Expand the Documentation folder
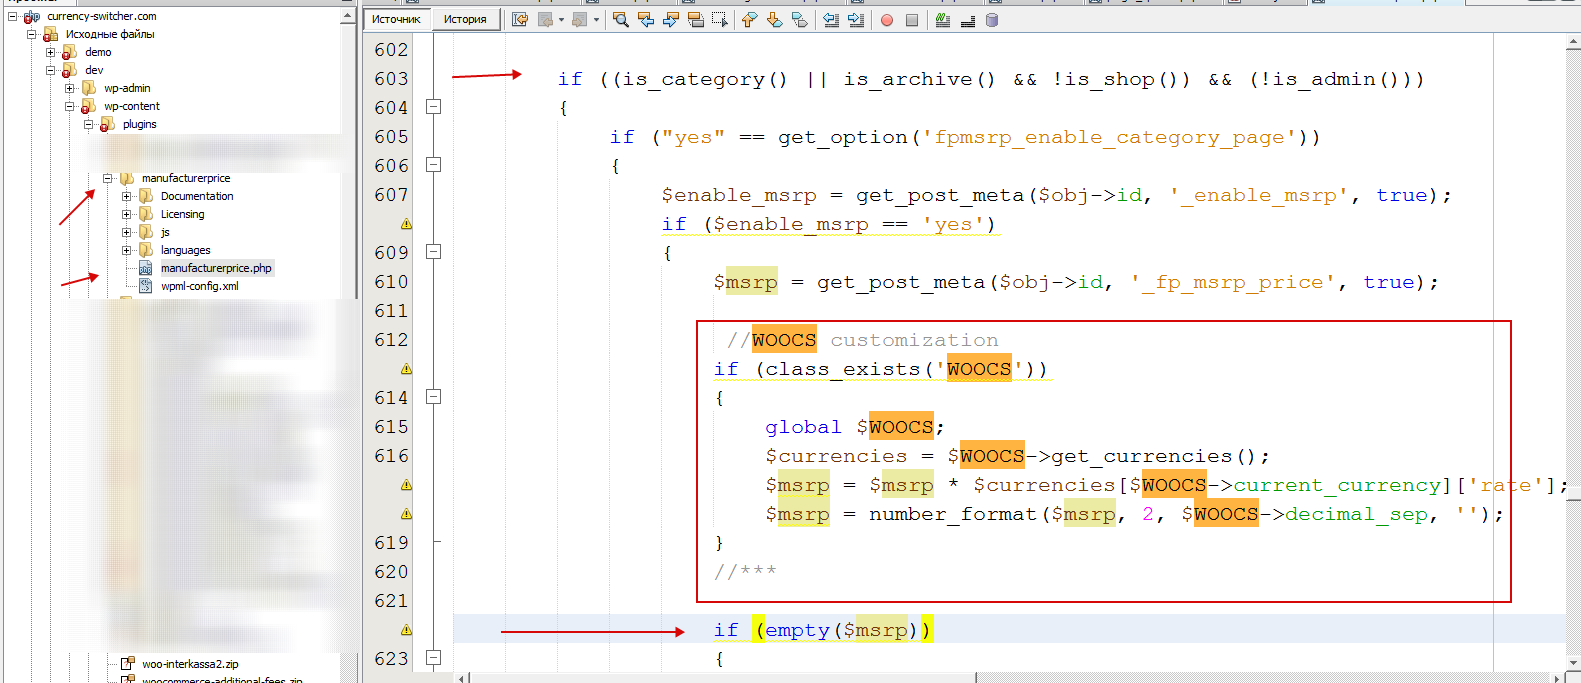The height and width of the screenshot is (683, 1581). 127,196
